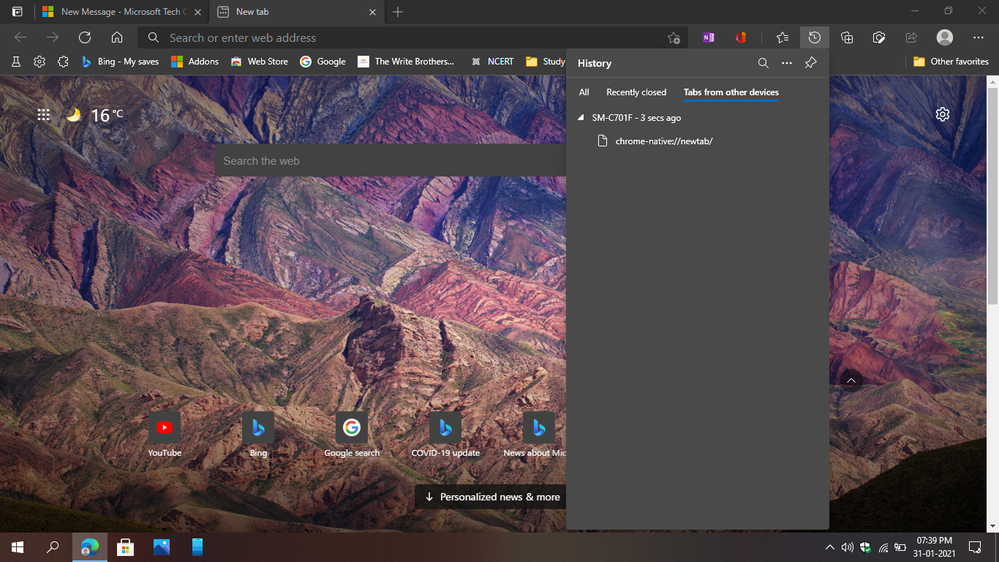
Task: Open the flask bookmark icon
Action: pyautogui.click(x=16, y=62)
